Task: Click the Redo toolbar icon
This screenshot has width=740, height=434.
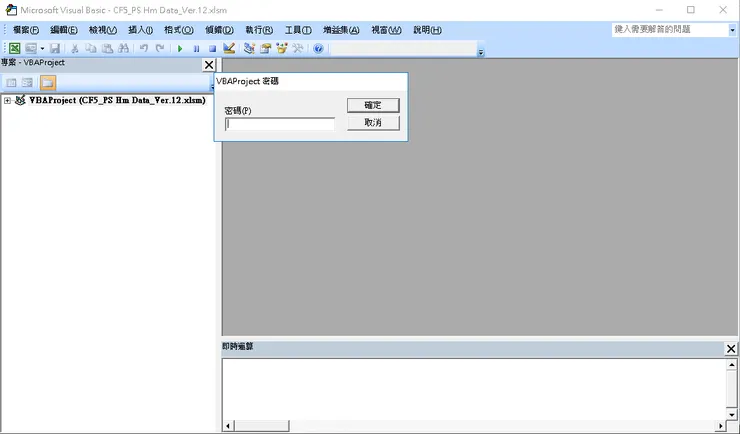Action: 160,48
